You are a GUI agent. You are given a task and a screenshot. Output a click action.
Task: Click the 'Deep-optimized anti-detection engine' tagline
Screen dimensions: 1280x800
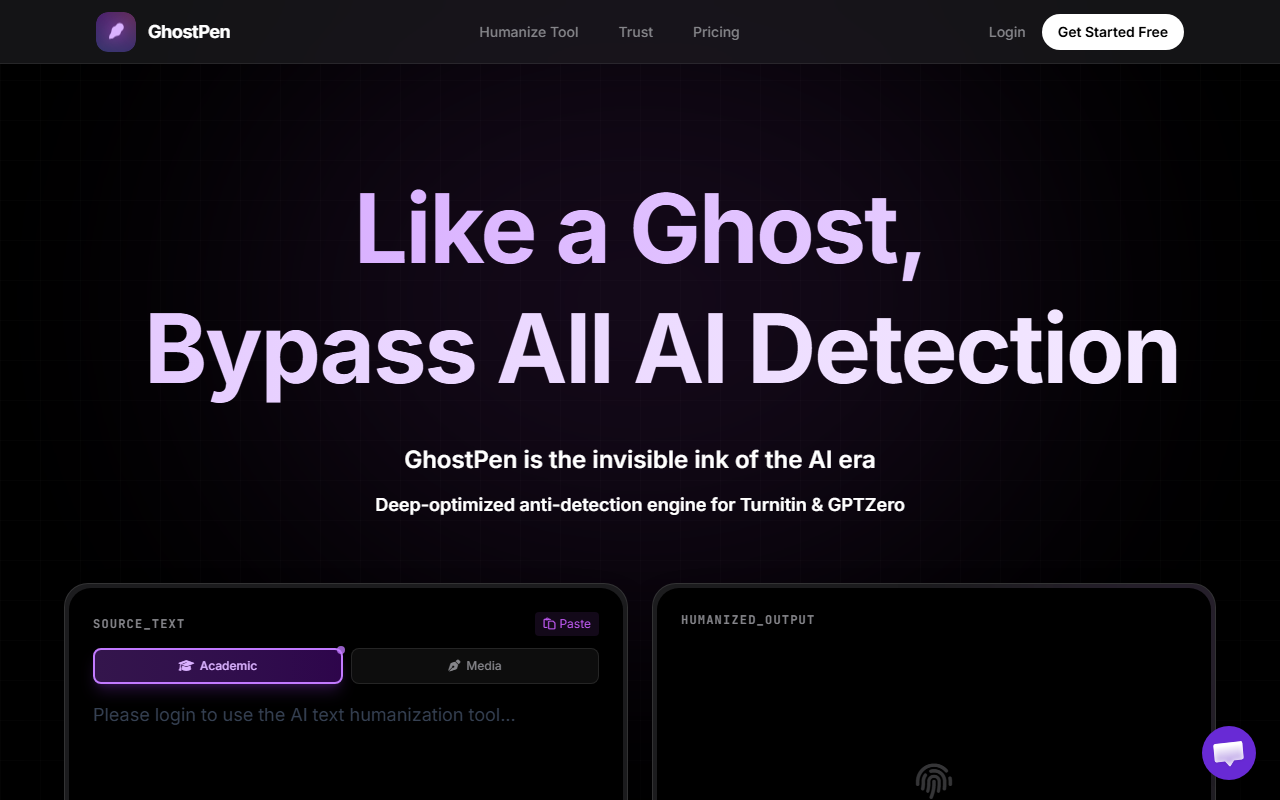click(x=640, y=505)
